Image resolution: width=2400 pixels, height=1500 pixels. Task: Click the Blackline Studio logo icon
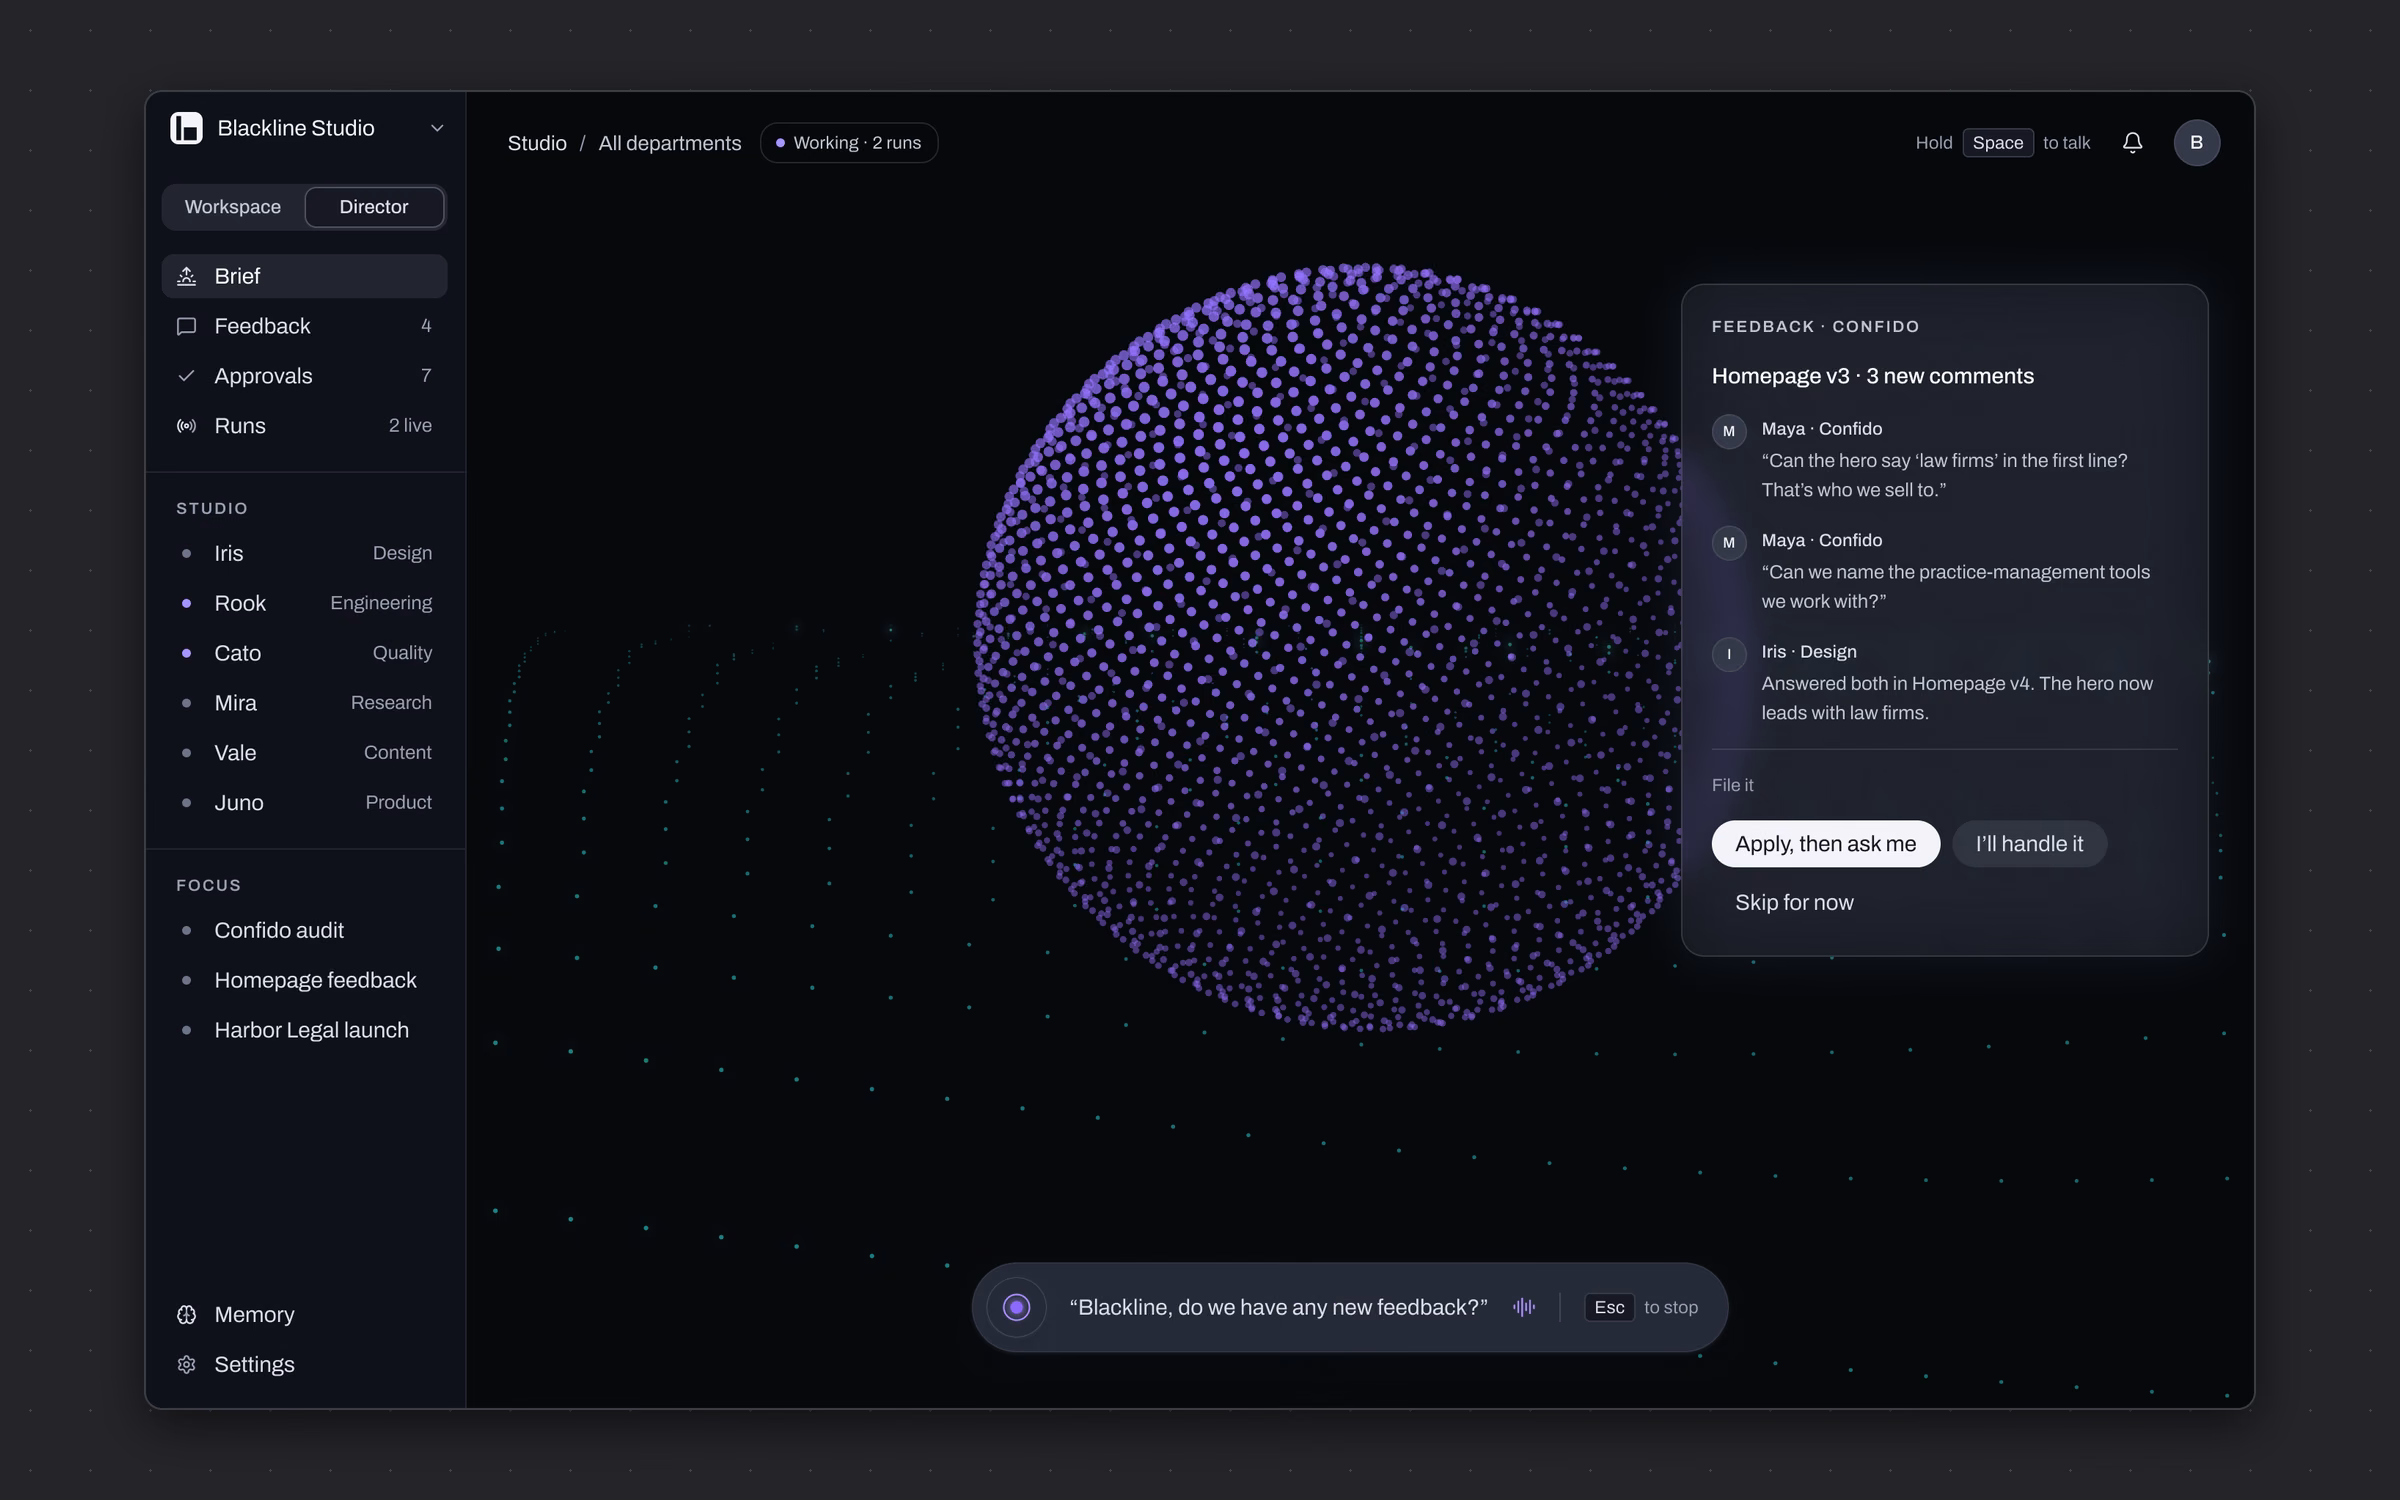187,128
